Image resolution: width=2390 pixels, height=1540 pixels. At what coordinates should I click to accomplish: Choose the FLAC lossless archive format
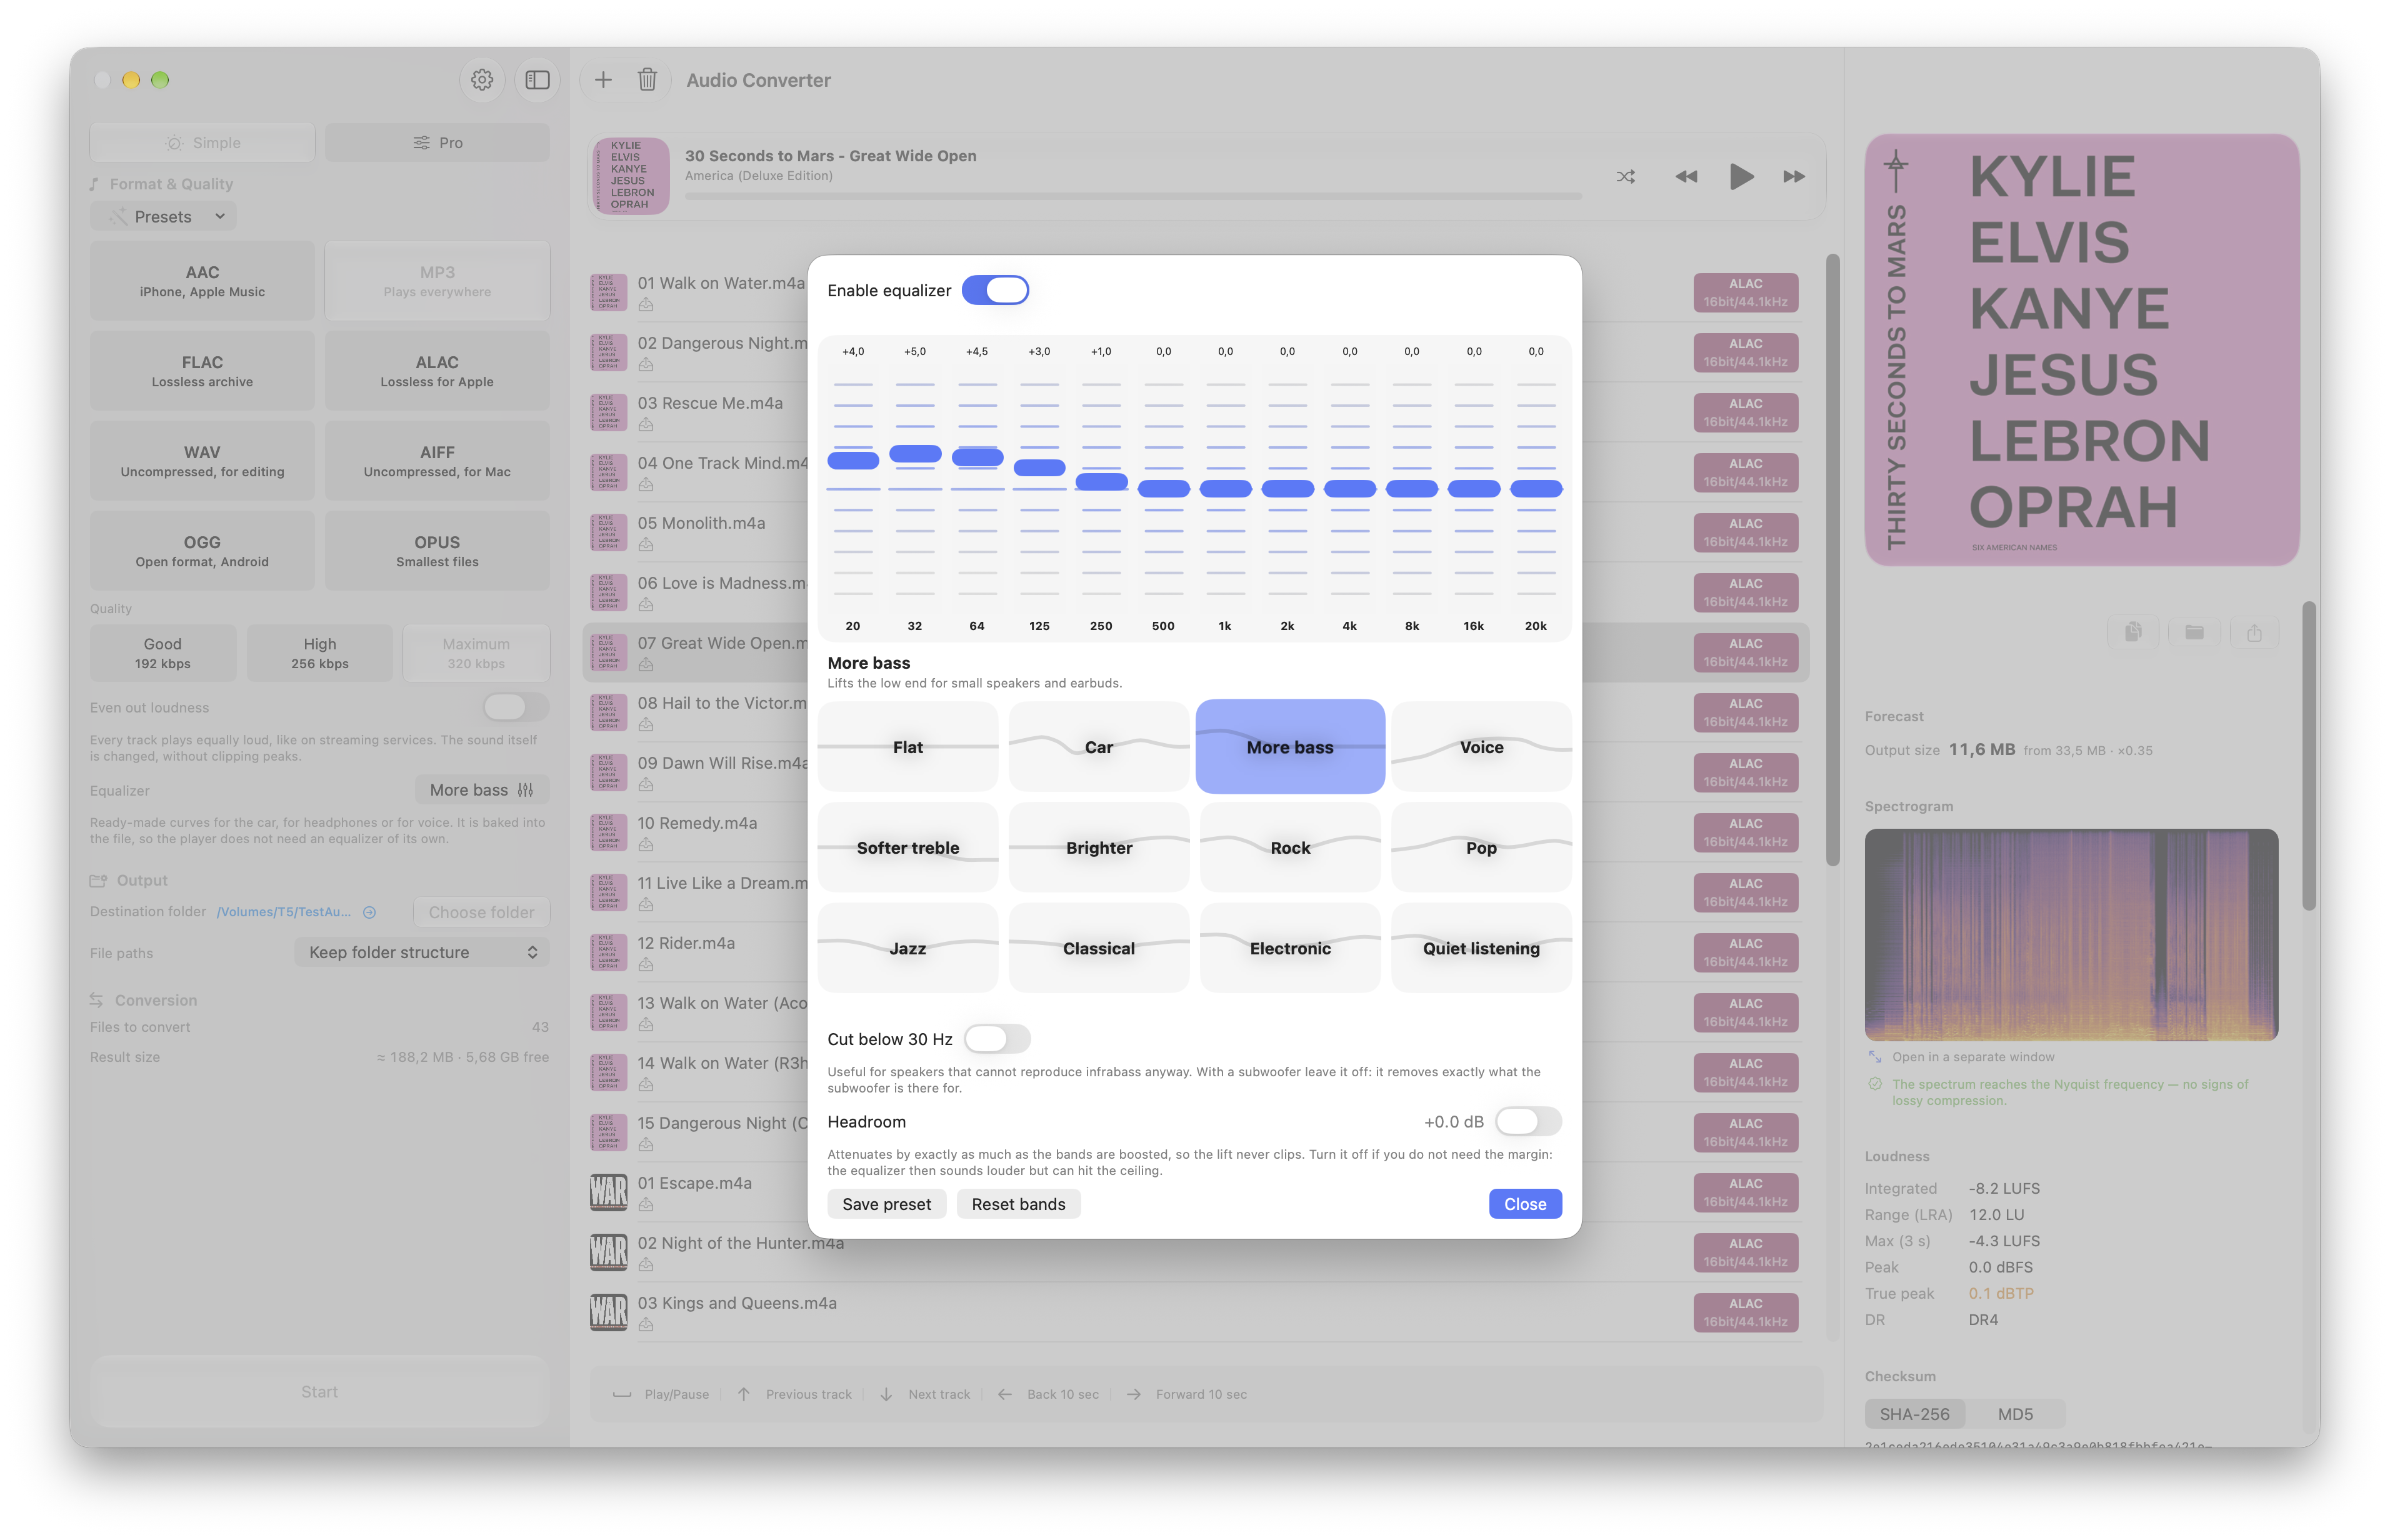click(x=202, y=370)
